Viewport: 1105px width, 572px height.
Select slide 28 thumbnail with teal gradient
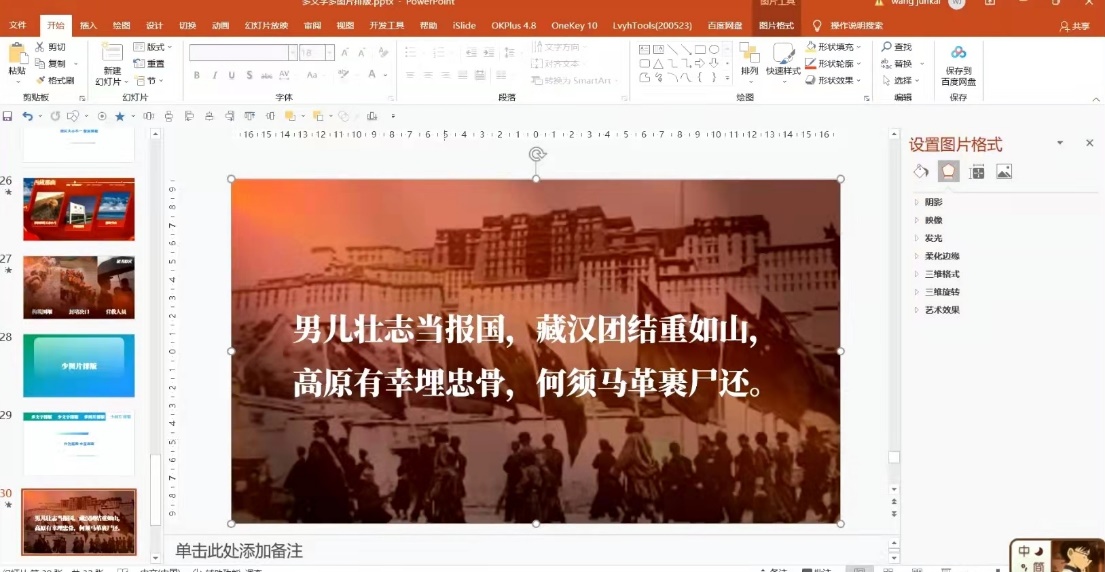pos(78,365)
